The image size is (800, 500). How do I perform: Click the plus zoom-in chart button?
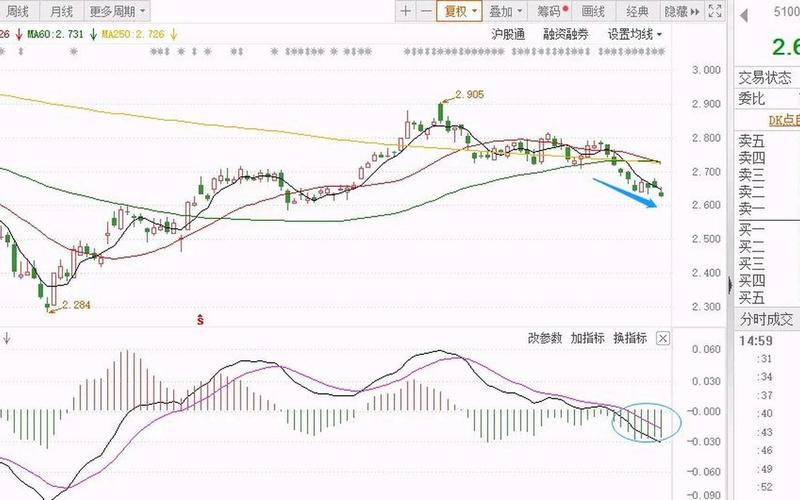[405, 11]
